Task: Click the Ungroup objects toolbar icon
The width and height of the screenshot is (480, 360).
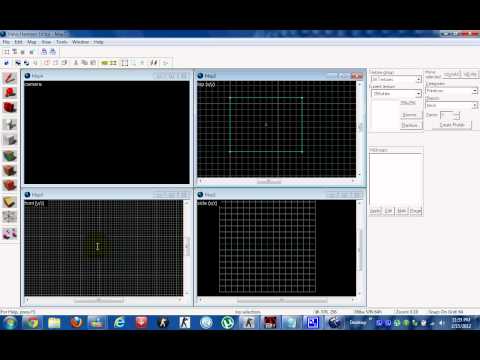Action: pos(26,63)
